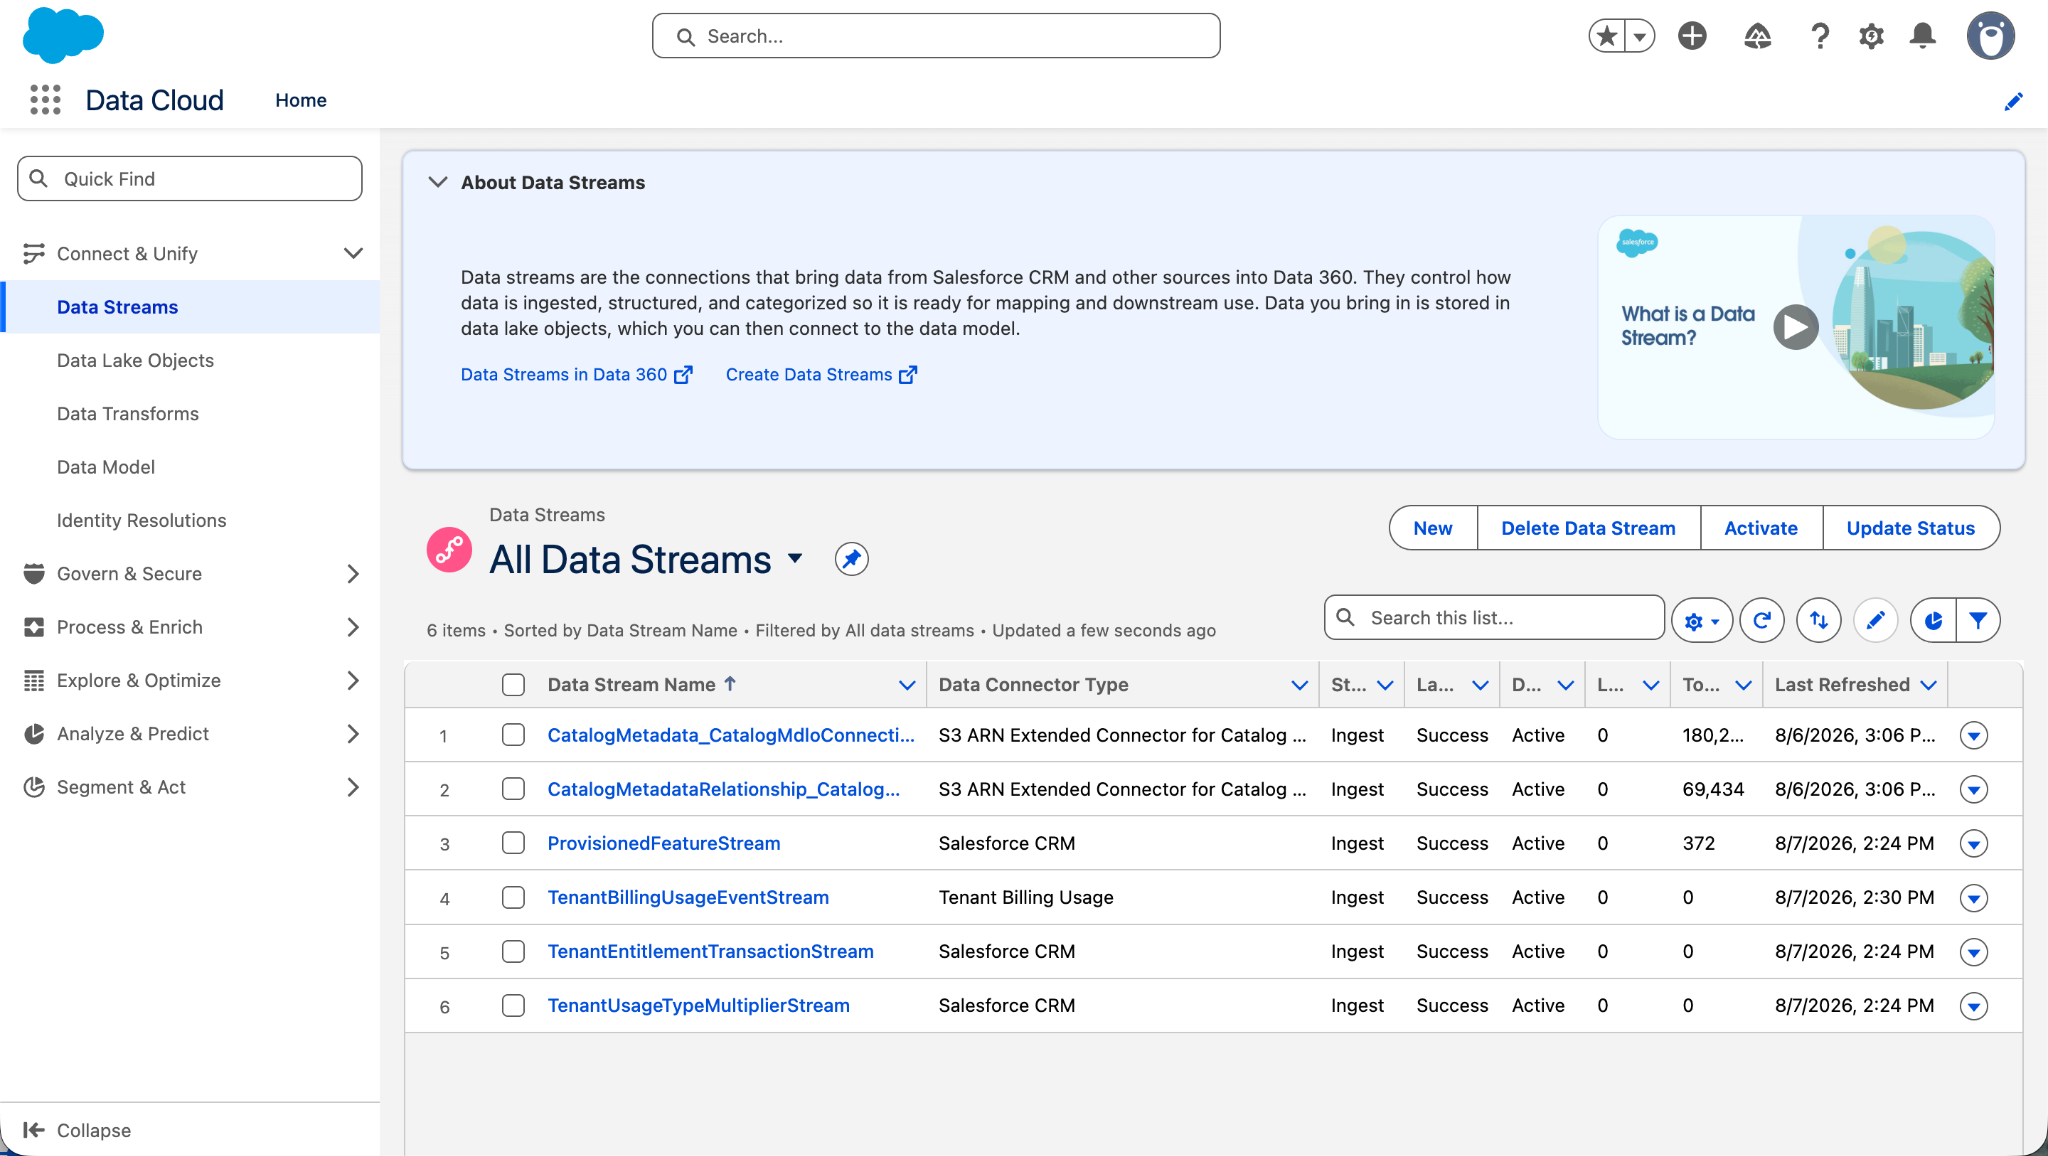Collapse the sidebar navigation

pos(77,1130)
